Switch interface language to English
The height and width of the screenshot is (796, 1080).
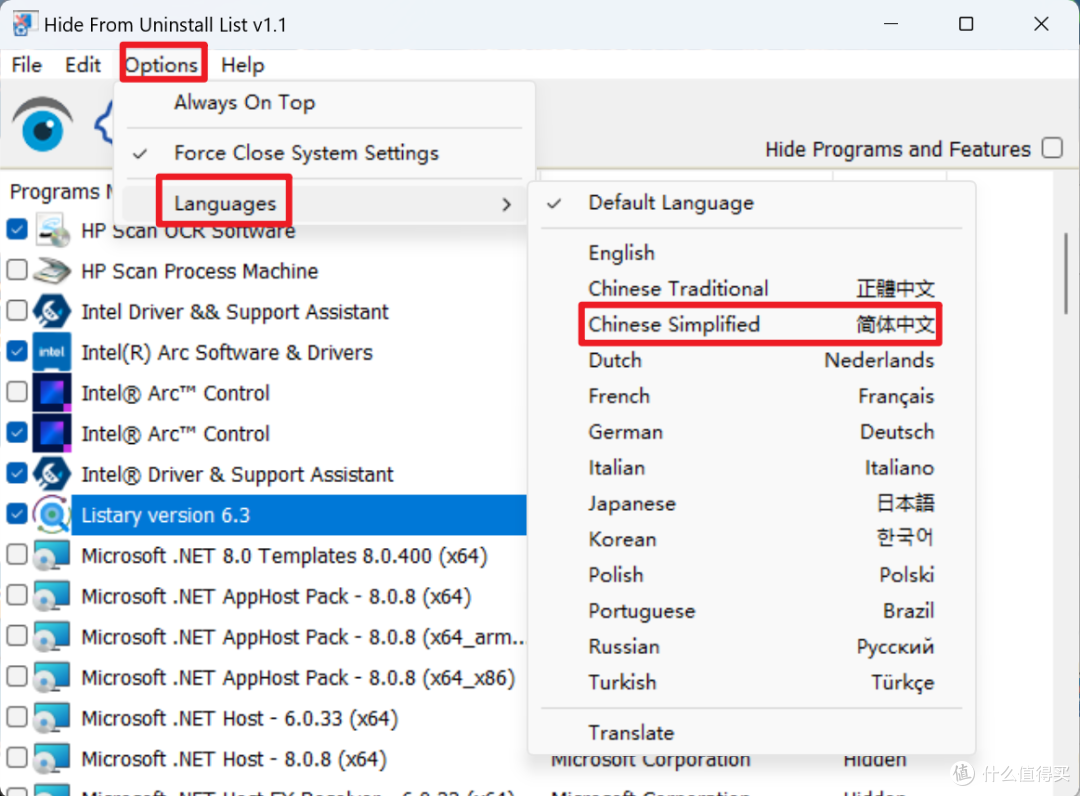(752, 253)
